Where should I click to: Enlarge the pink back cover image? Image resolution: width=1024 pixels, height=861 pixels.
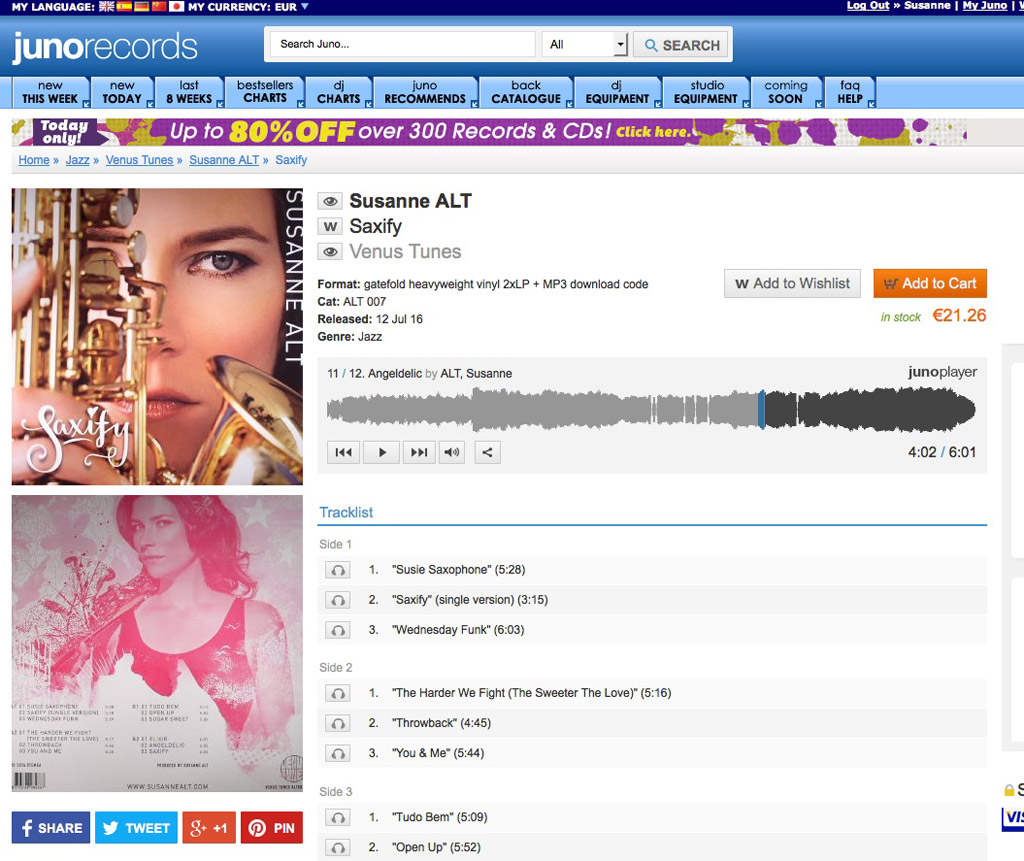coord(157,643)
